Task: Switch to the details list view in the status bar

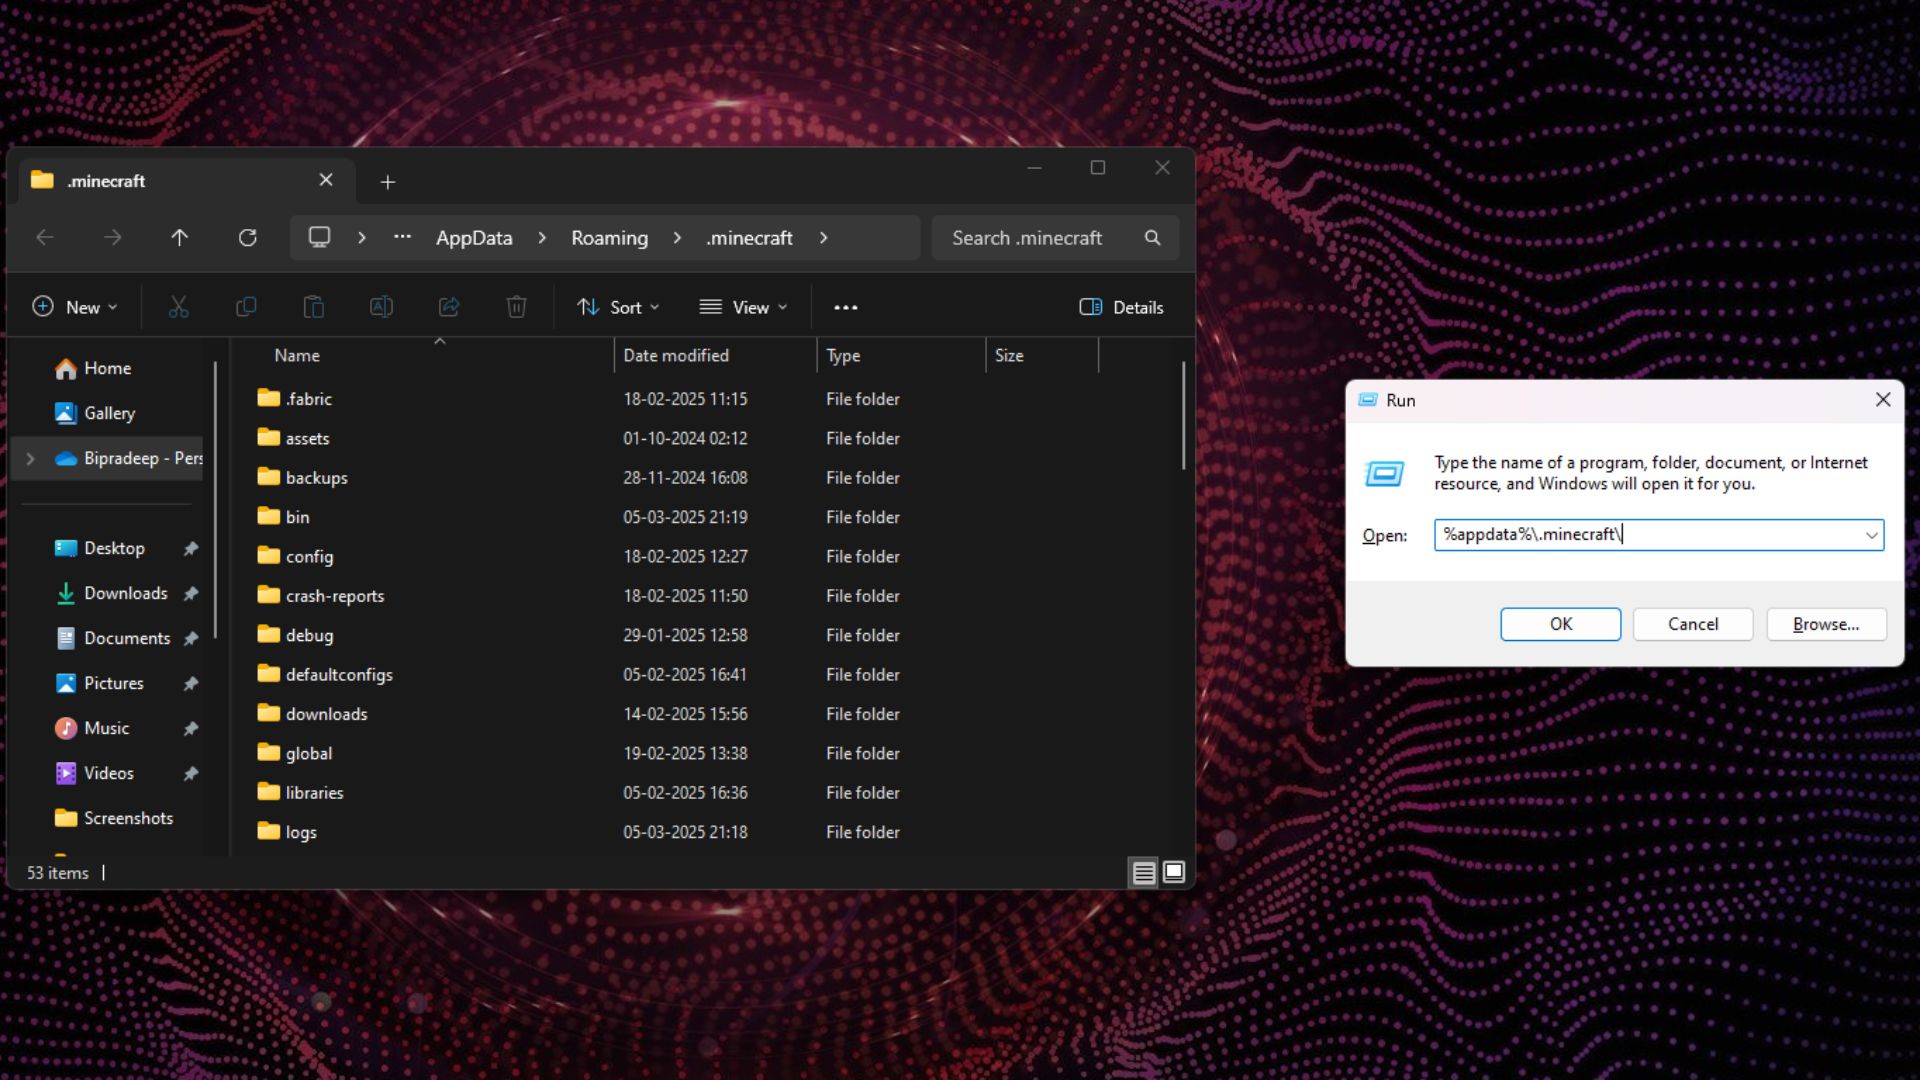Action: 1143,873
